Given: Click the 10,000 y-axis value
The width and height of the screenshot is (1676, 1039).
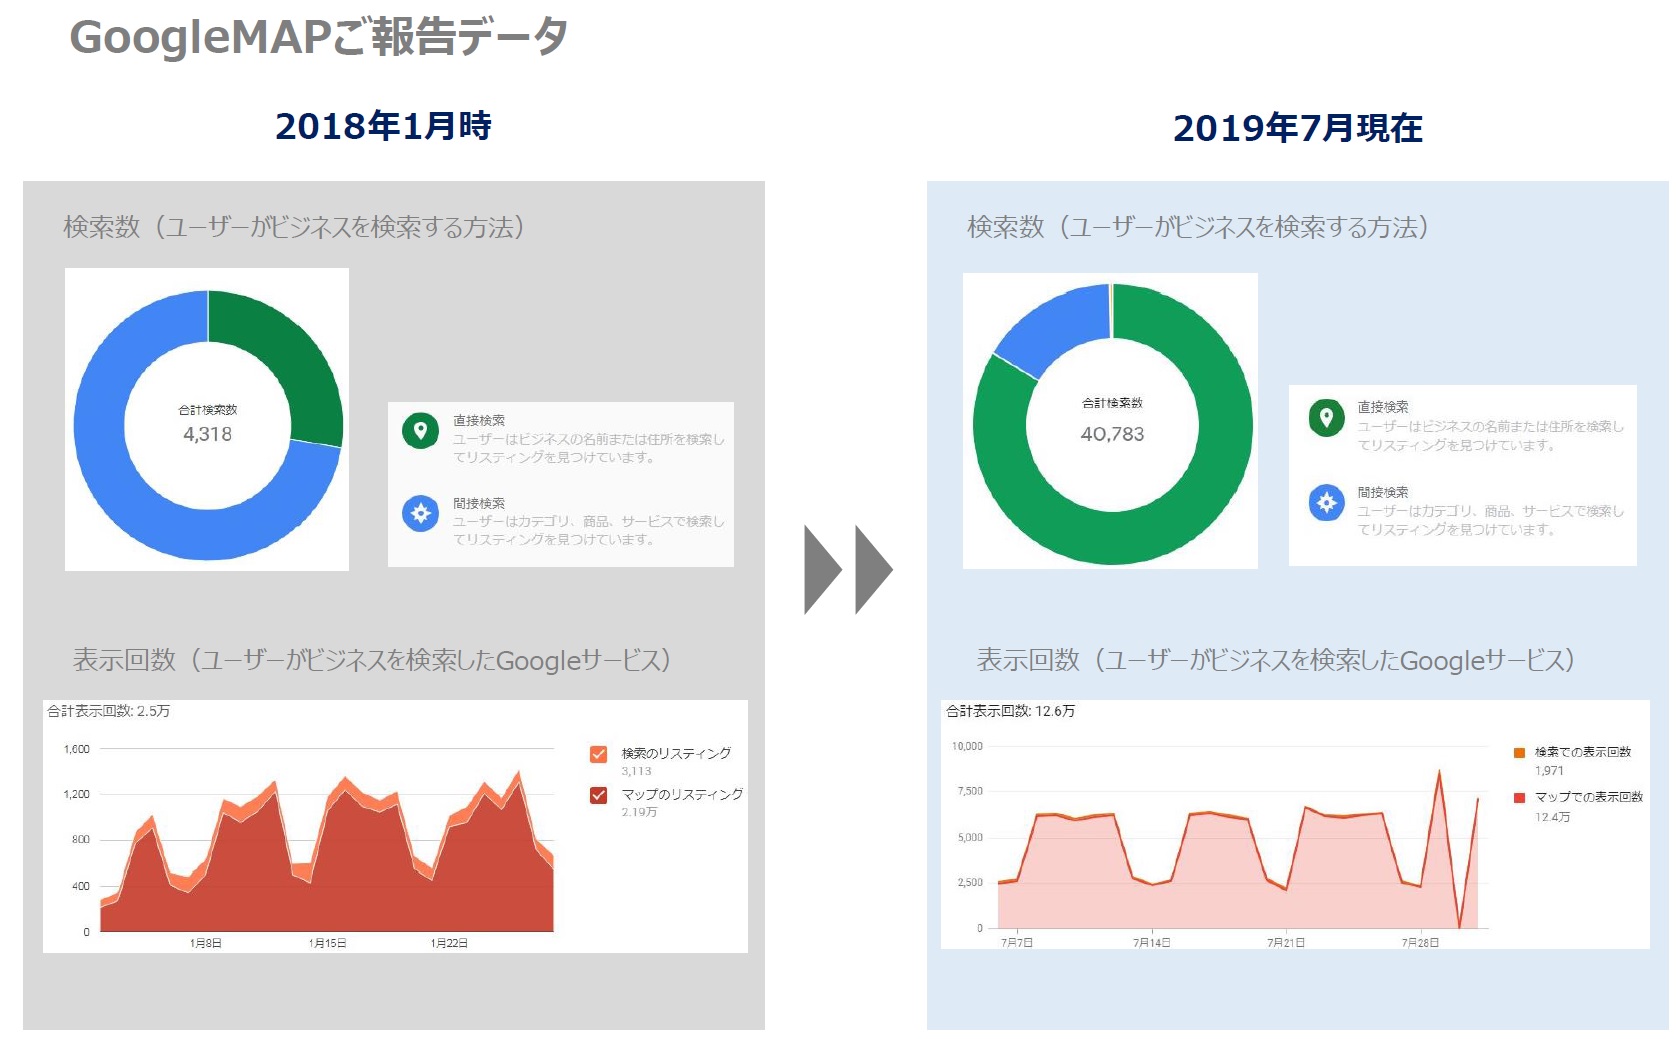Looking at the screenshot, I should click(x=967, y=746).
